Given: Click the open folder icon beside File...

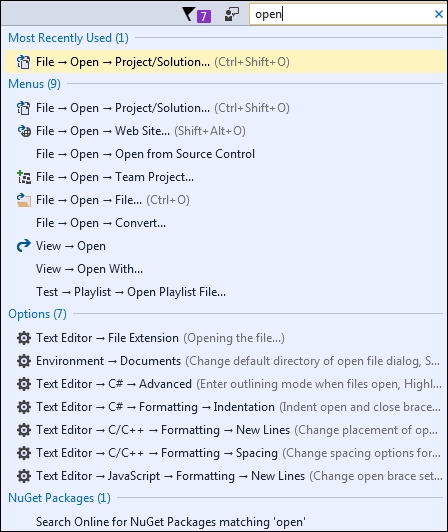Looking at the screenshot, I should click(x=24, y=200).
